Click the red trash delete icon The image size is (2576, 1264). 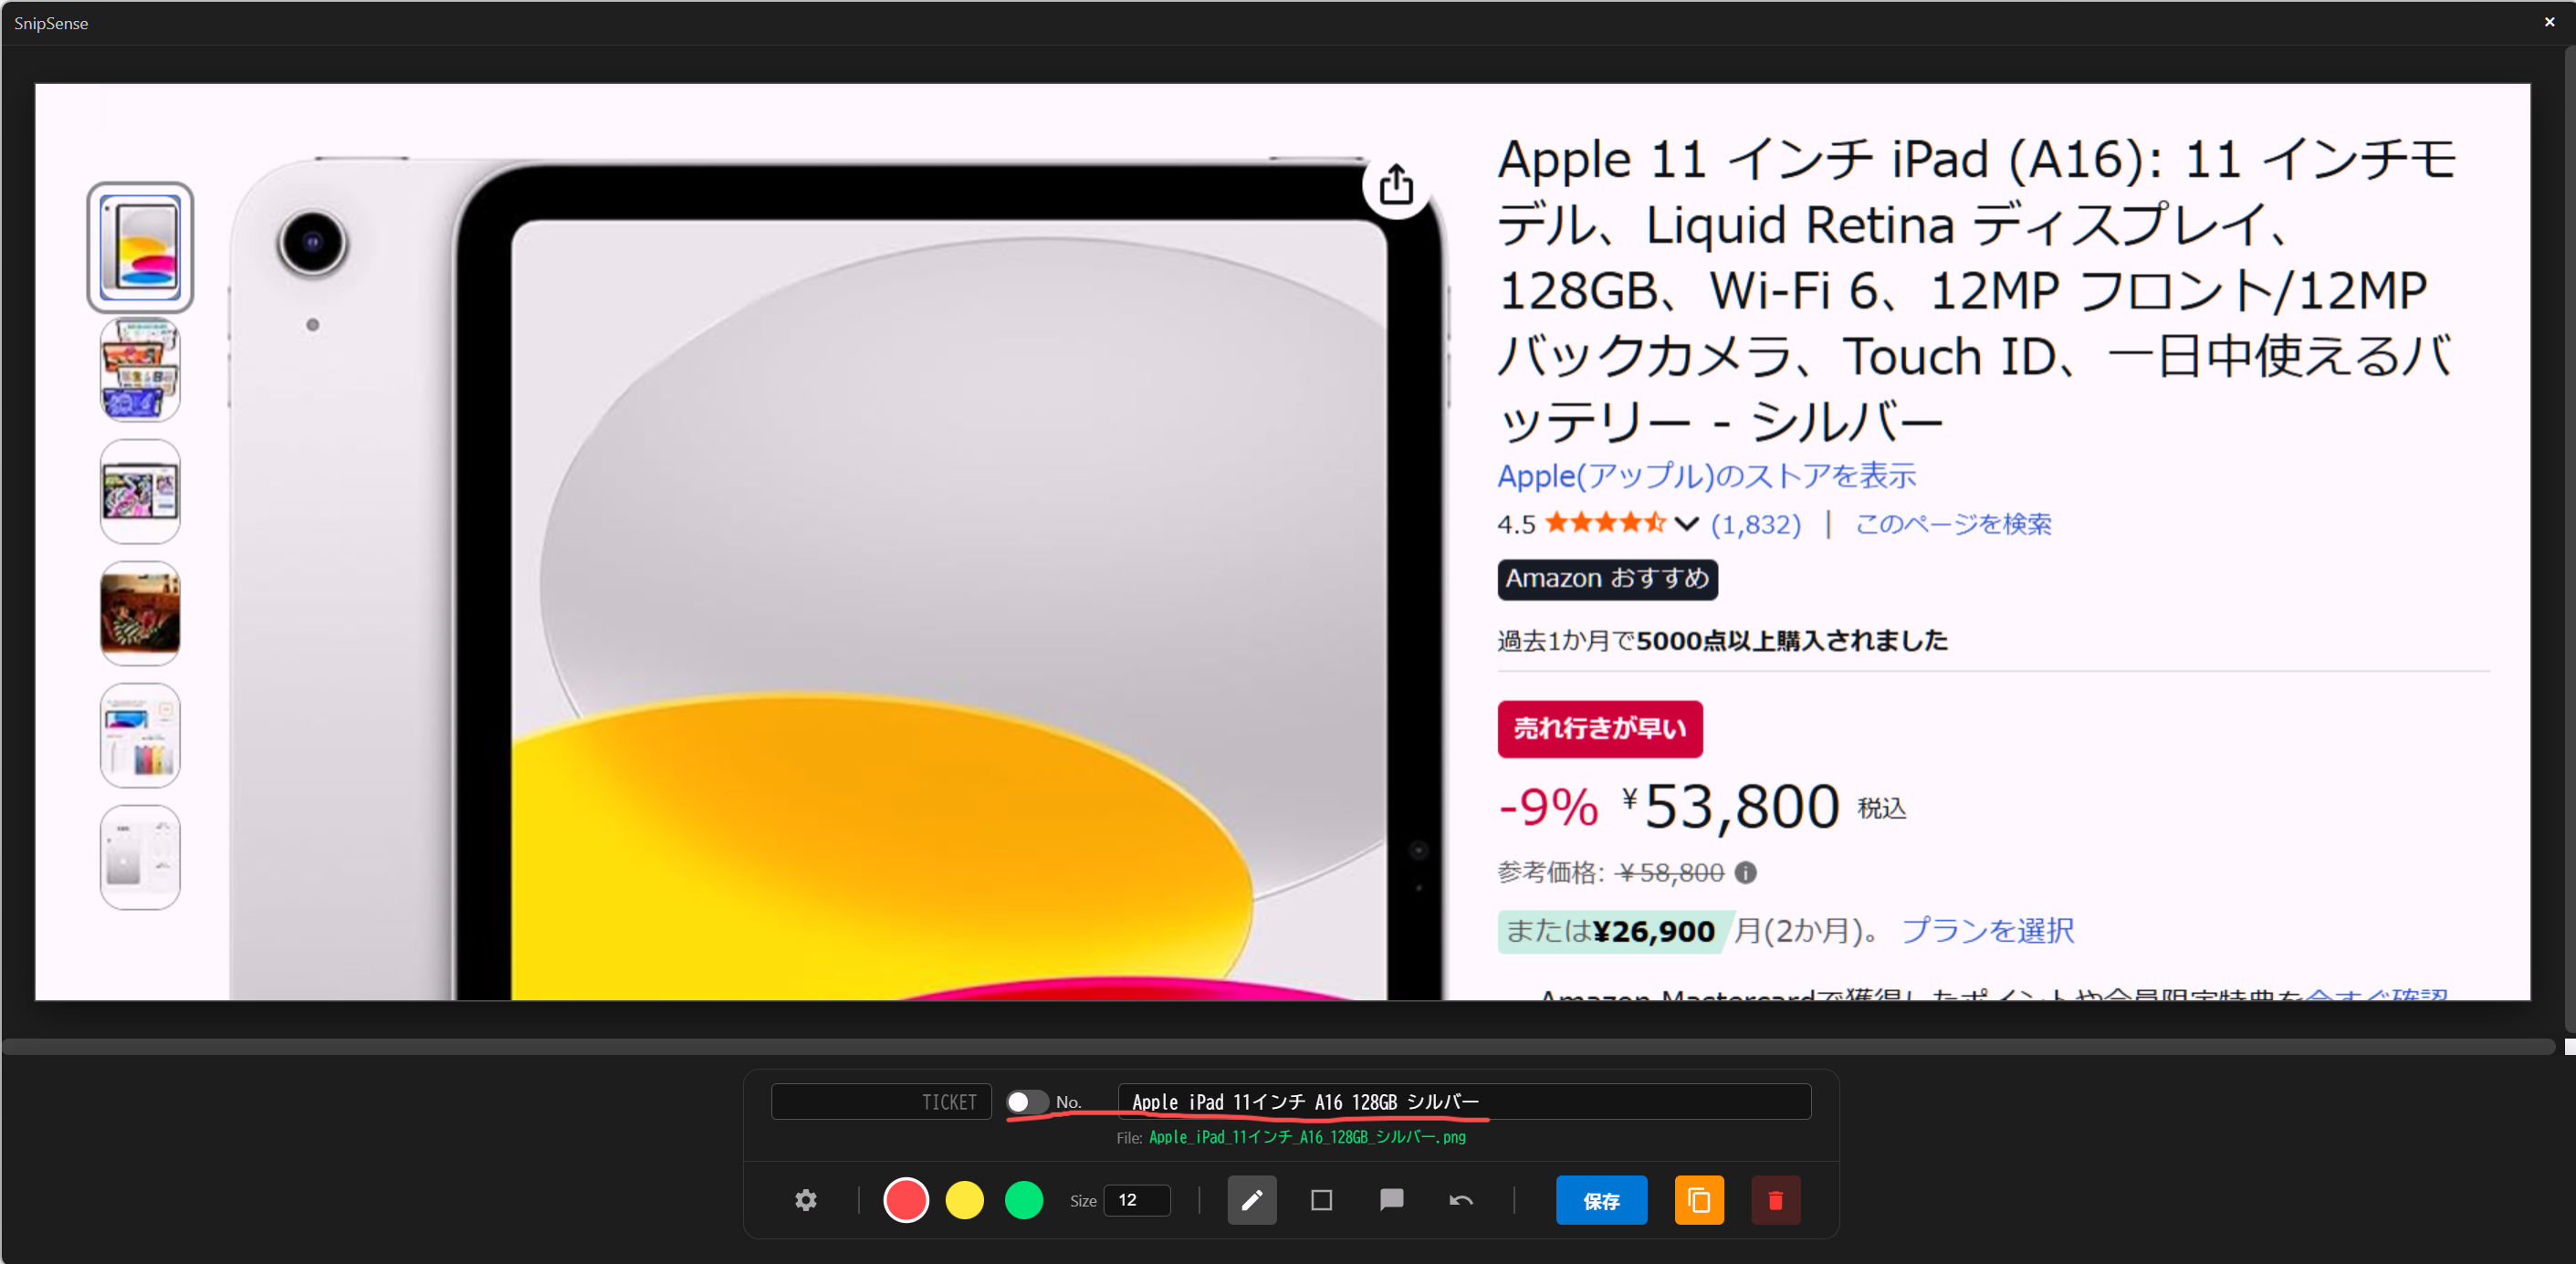1775,1200
